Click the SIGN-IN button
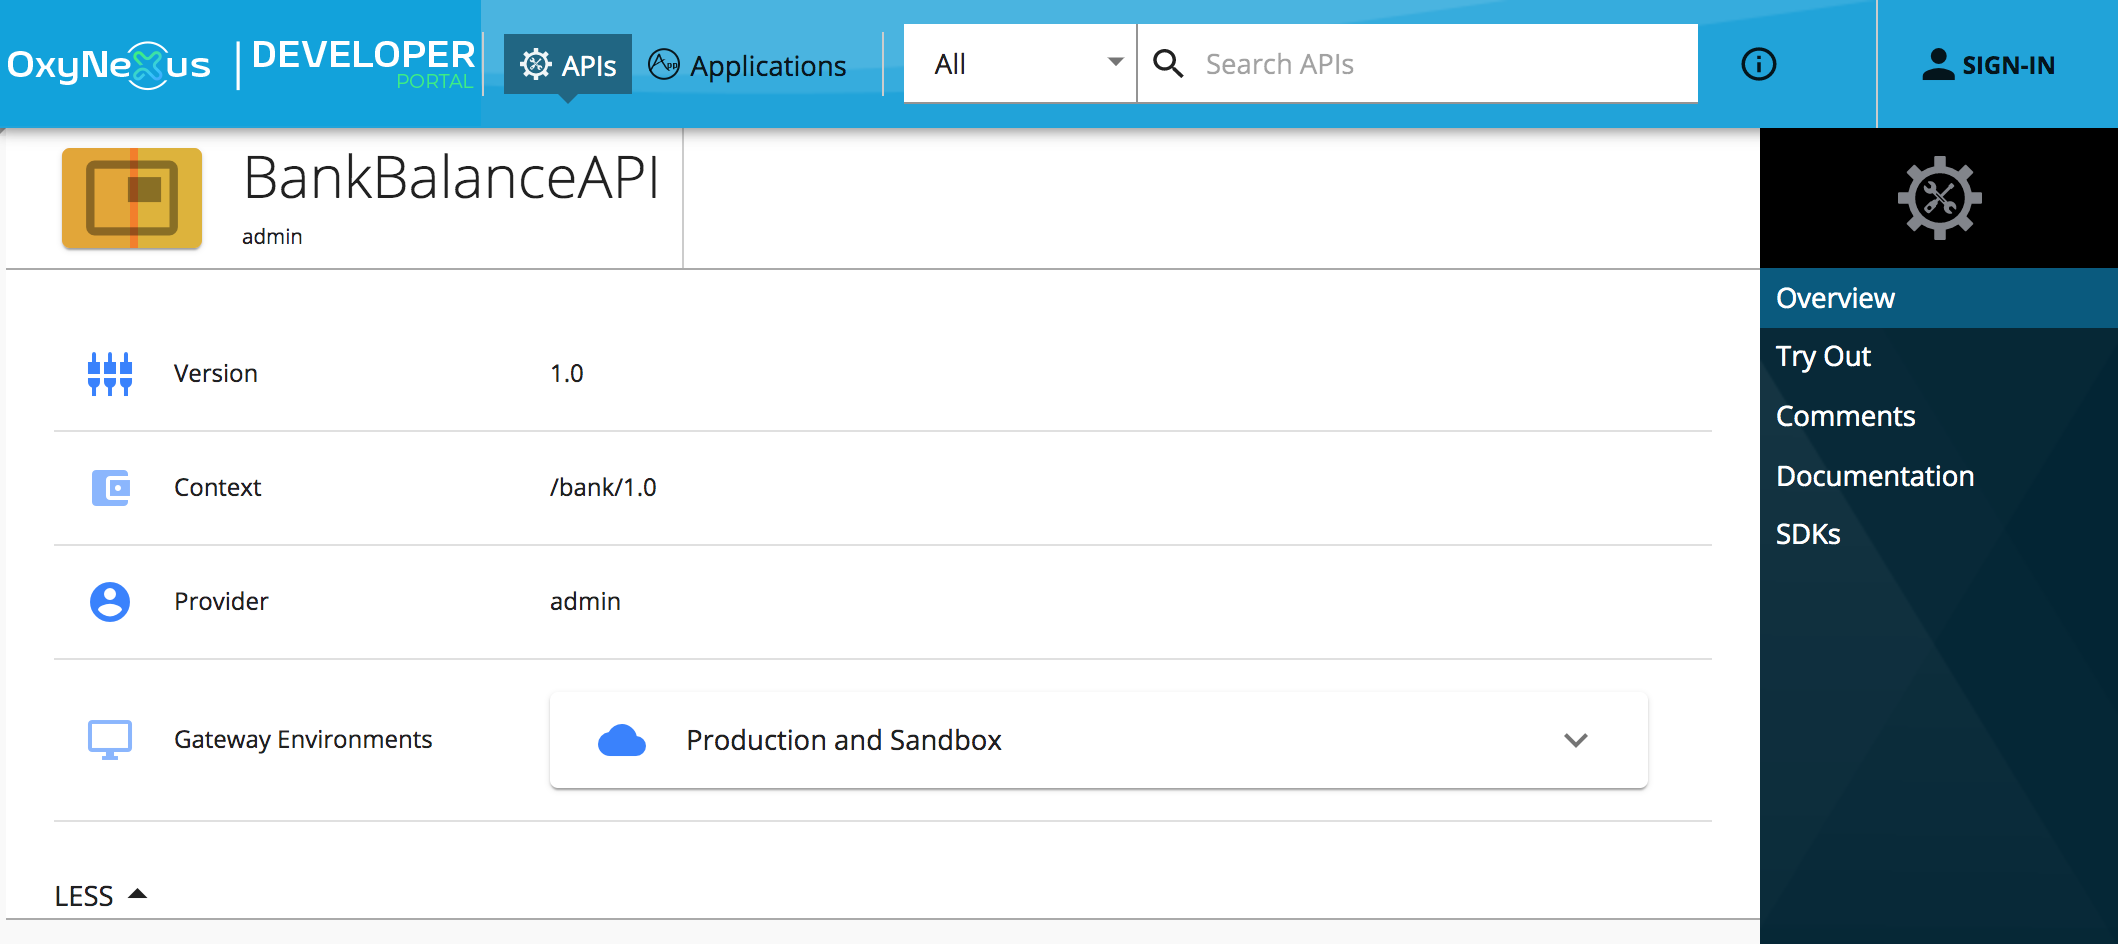This screenshot has height=944, width=2118. (1988, 65)
